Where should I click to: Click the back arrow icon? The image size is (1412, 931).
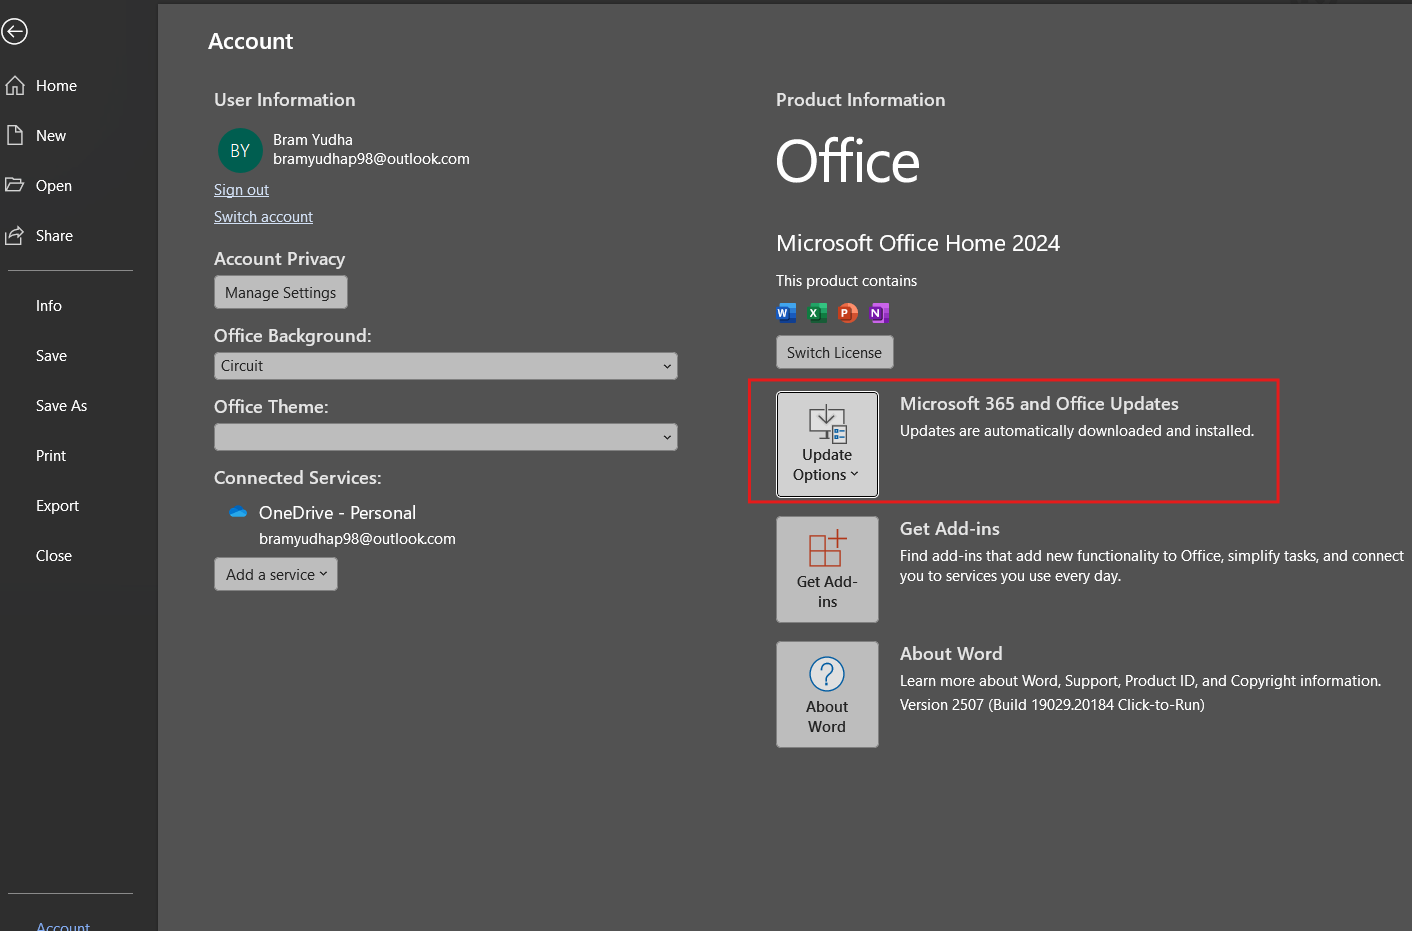point(14,32)
